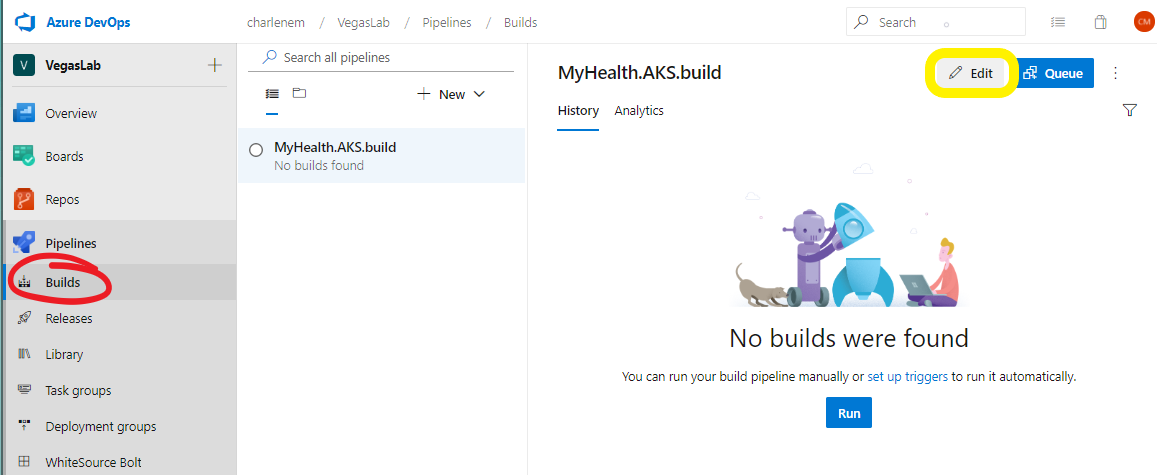Click the WhiteSource Bolt icon
Screen dimensions: 1157x475
(x=24, y=462)
